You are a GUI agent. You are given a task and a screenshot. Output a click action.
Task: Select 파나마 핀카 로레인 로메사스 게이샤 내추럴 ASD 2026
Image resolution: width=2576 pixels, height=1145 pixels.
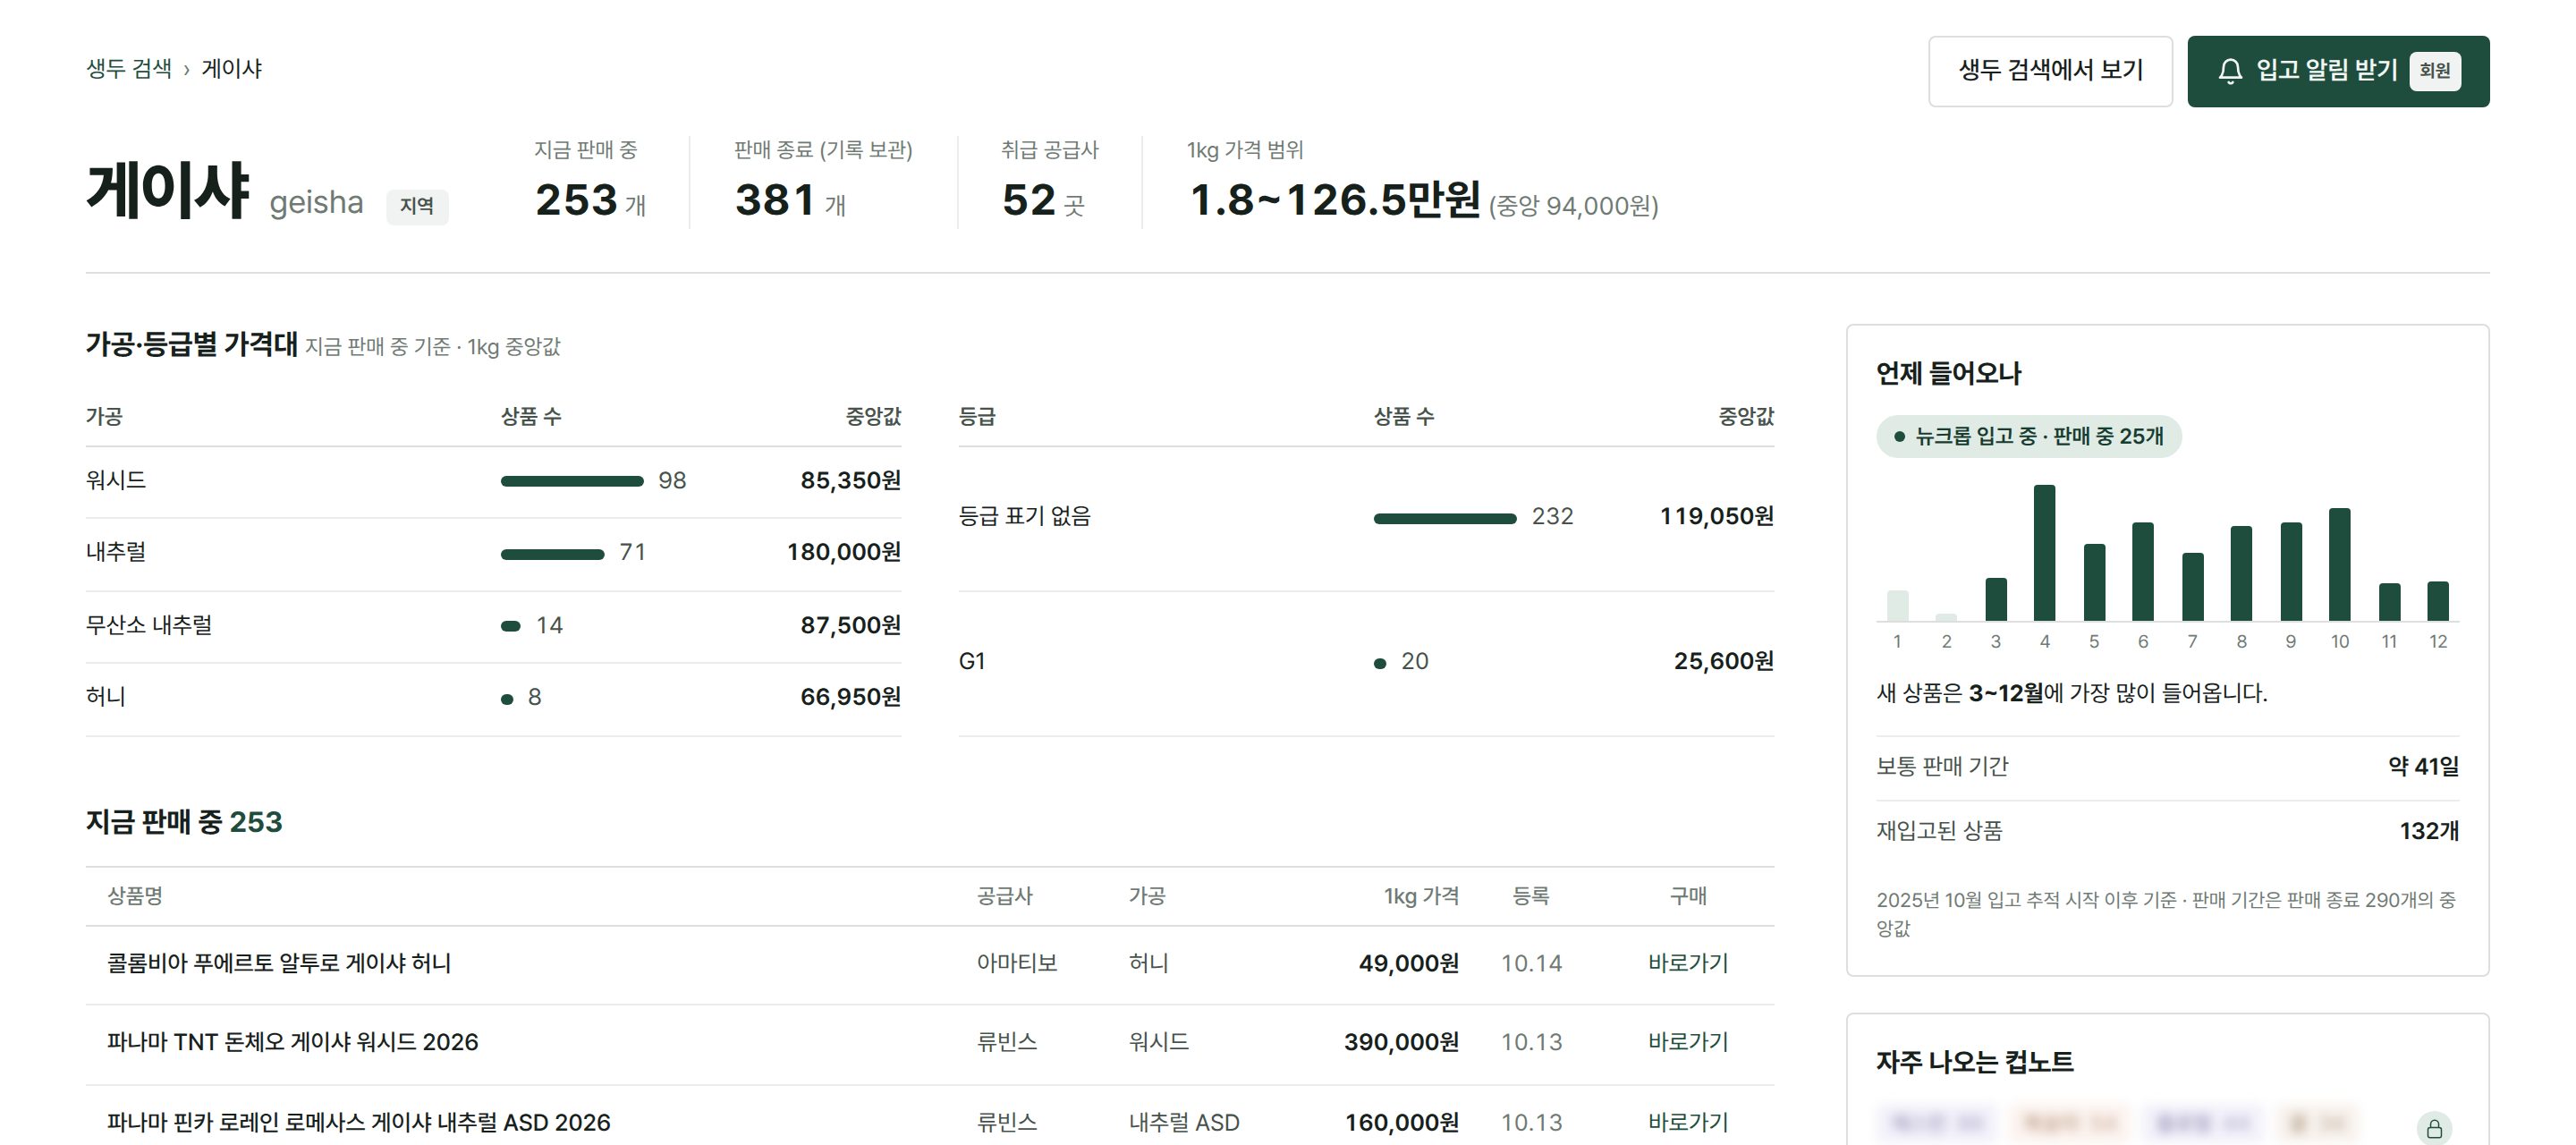click(x=359, y=1122)
